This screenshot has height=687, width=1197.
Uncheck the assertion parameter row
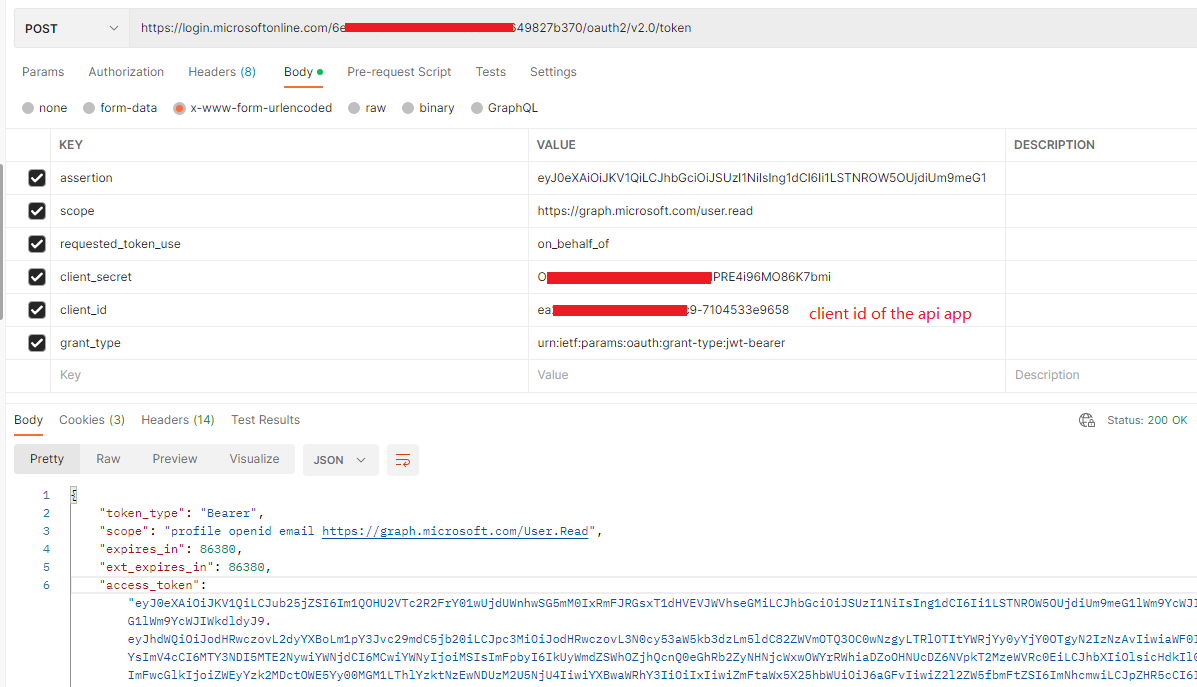pyautogui.click(x=36, y=177)
